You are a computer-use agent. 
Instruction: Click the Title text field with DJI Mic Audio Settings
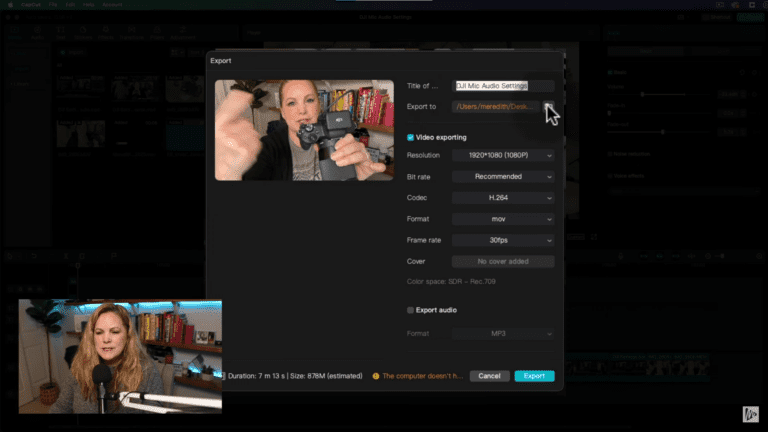point(503,86)
